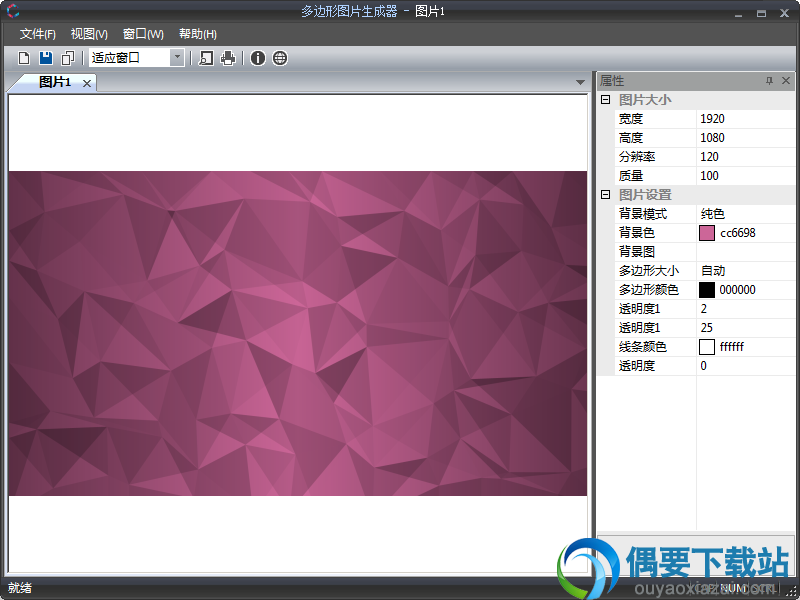Open the tab list dropdown arrow
The image size is (800, 600).
(x=580, y=82)
